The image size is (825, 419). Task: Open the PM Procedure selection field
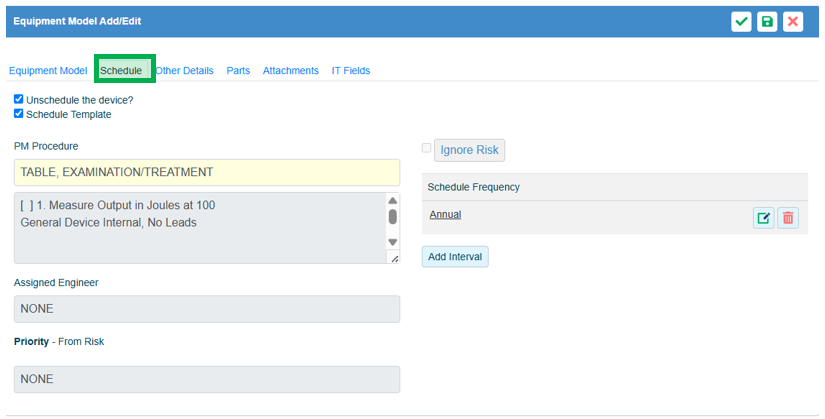pos(207,172)
